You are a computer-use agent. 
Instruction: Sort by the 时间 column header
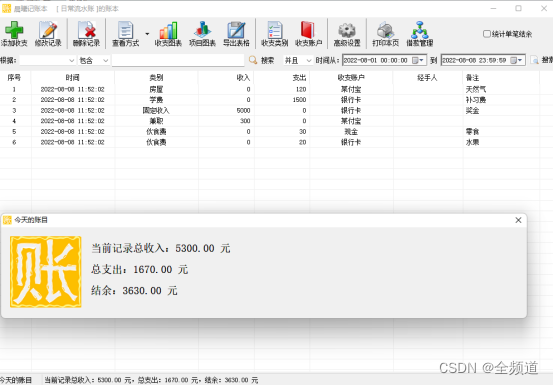coord(72,78)
